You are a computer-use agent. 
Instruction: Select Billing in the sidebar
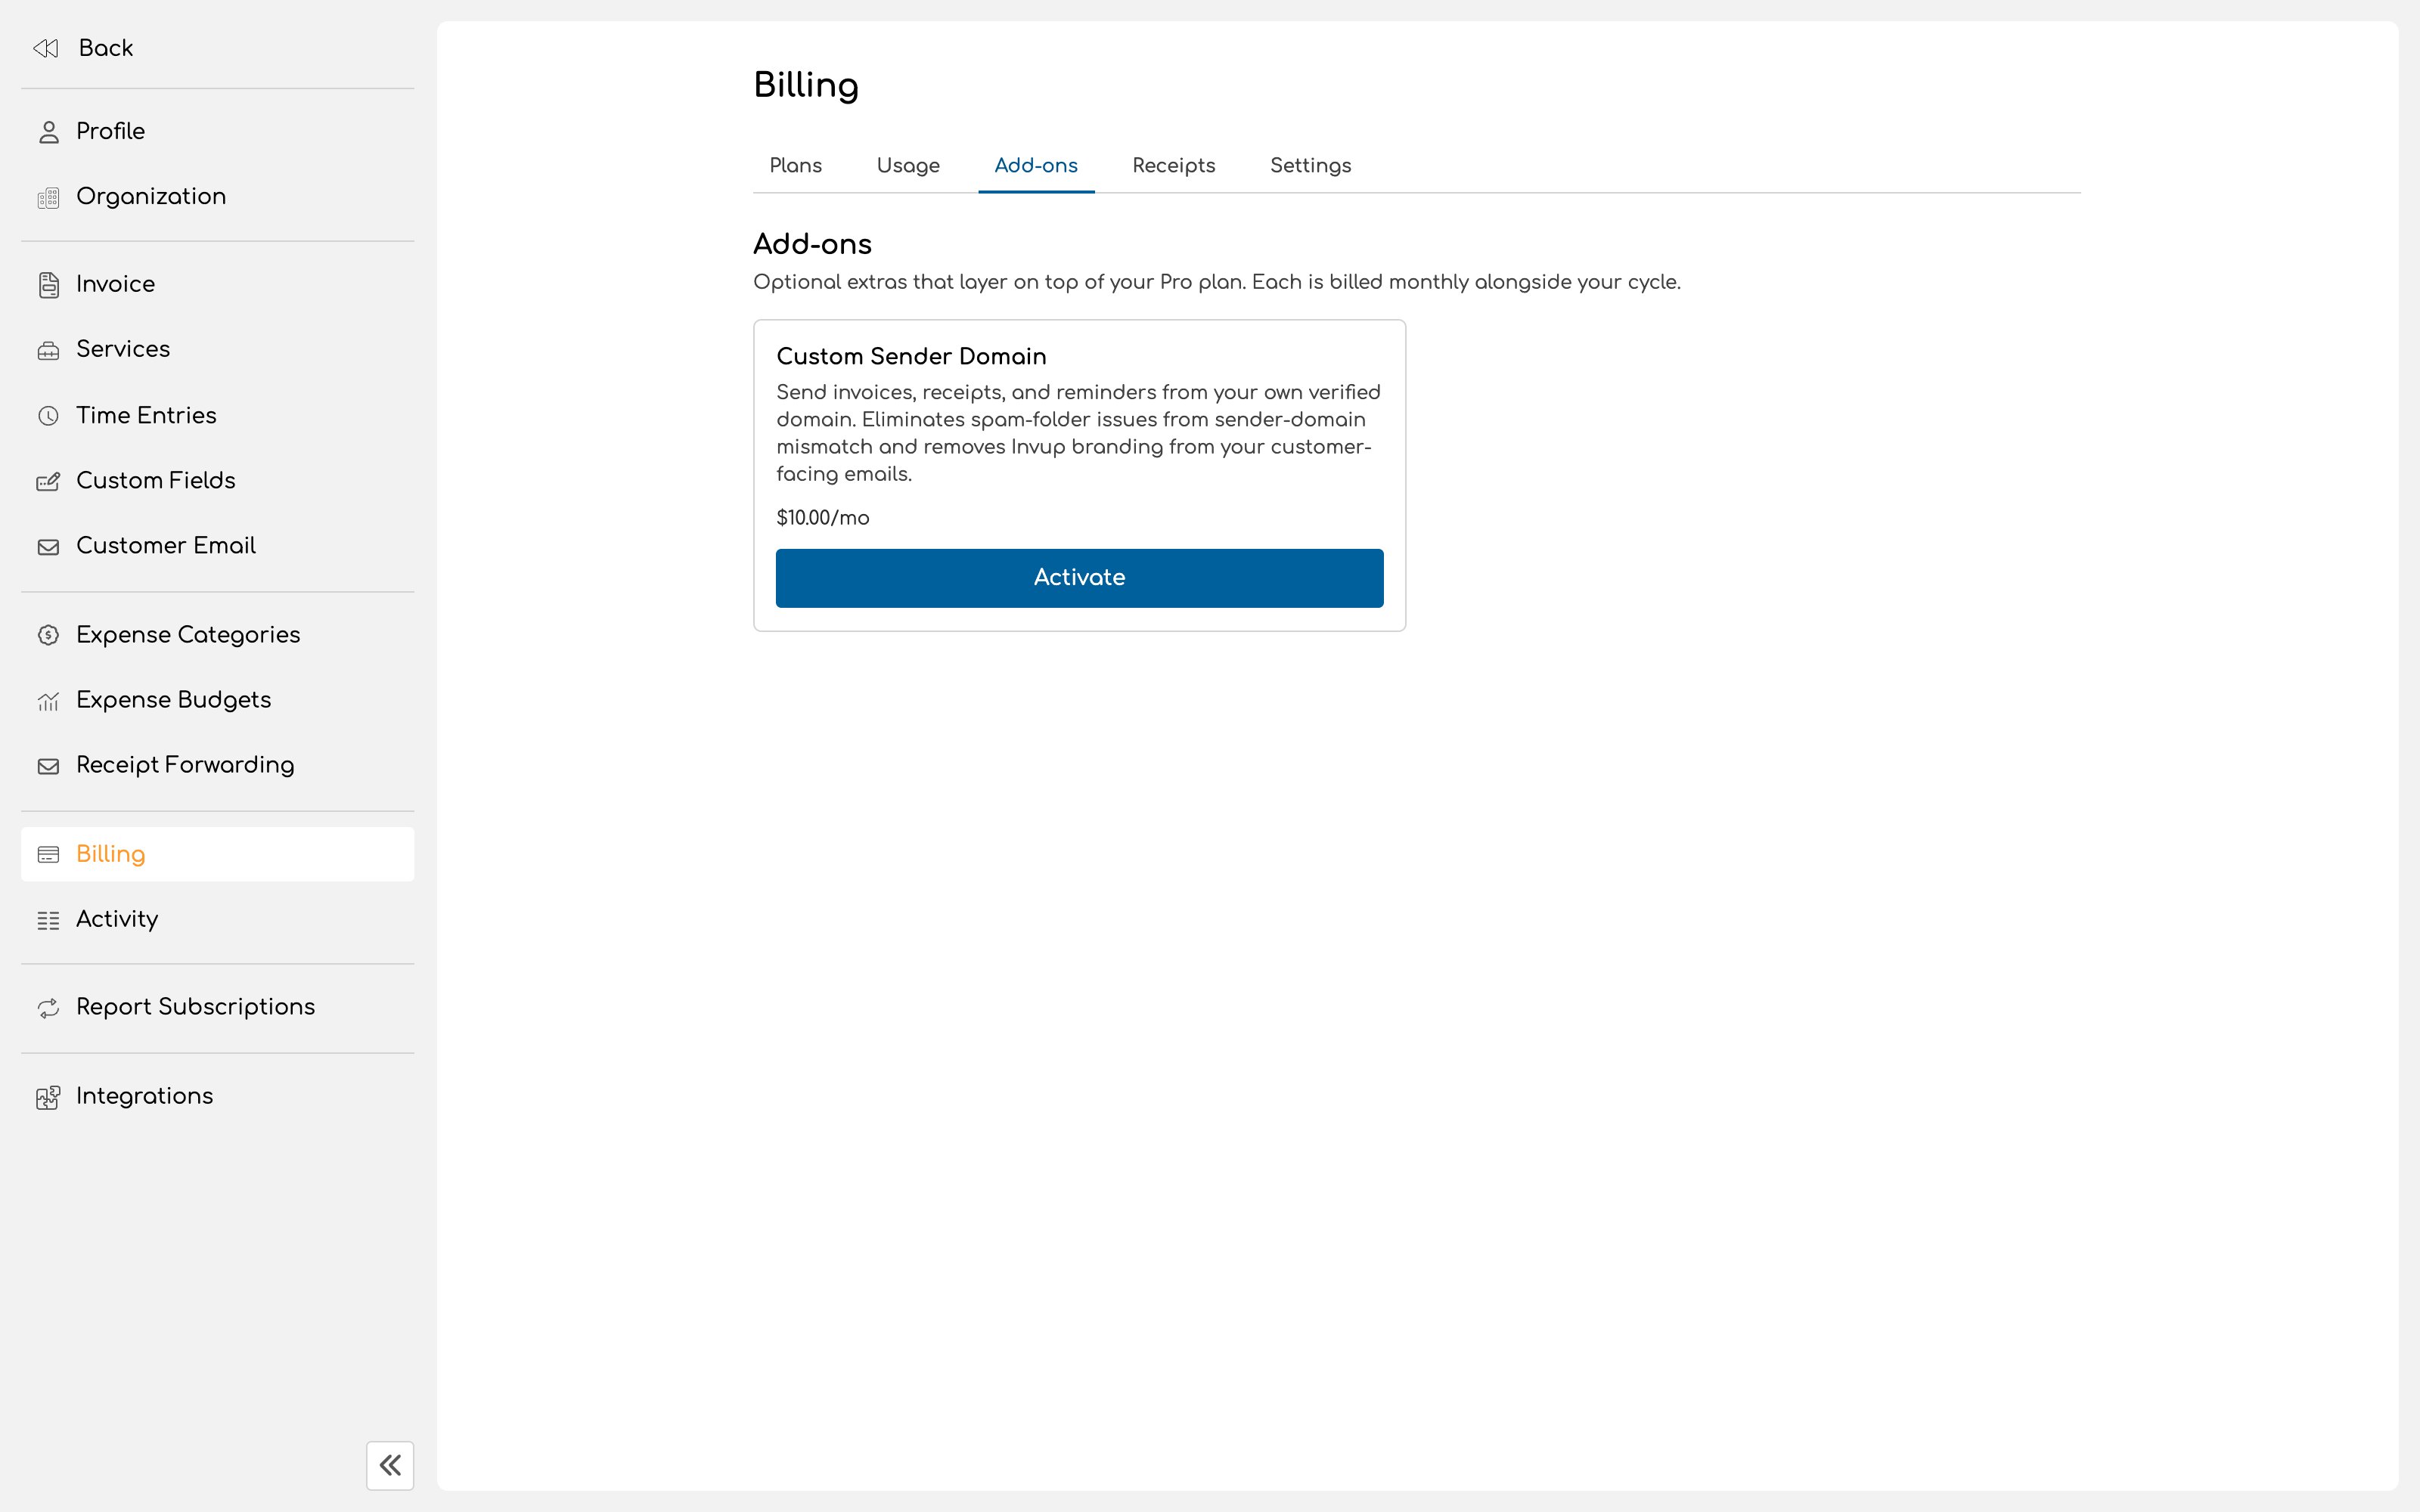pos(217,854)
